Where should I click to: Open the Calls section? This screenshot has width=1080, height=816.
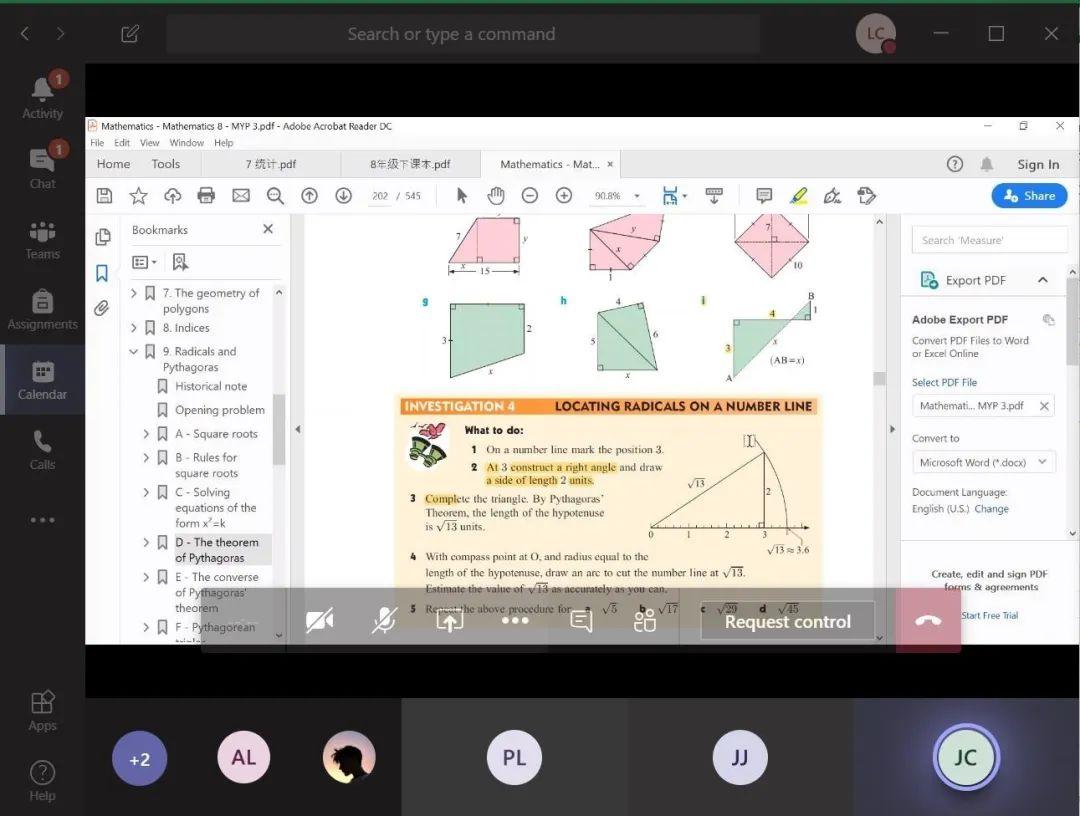[42, 450]
